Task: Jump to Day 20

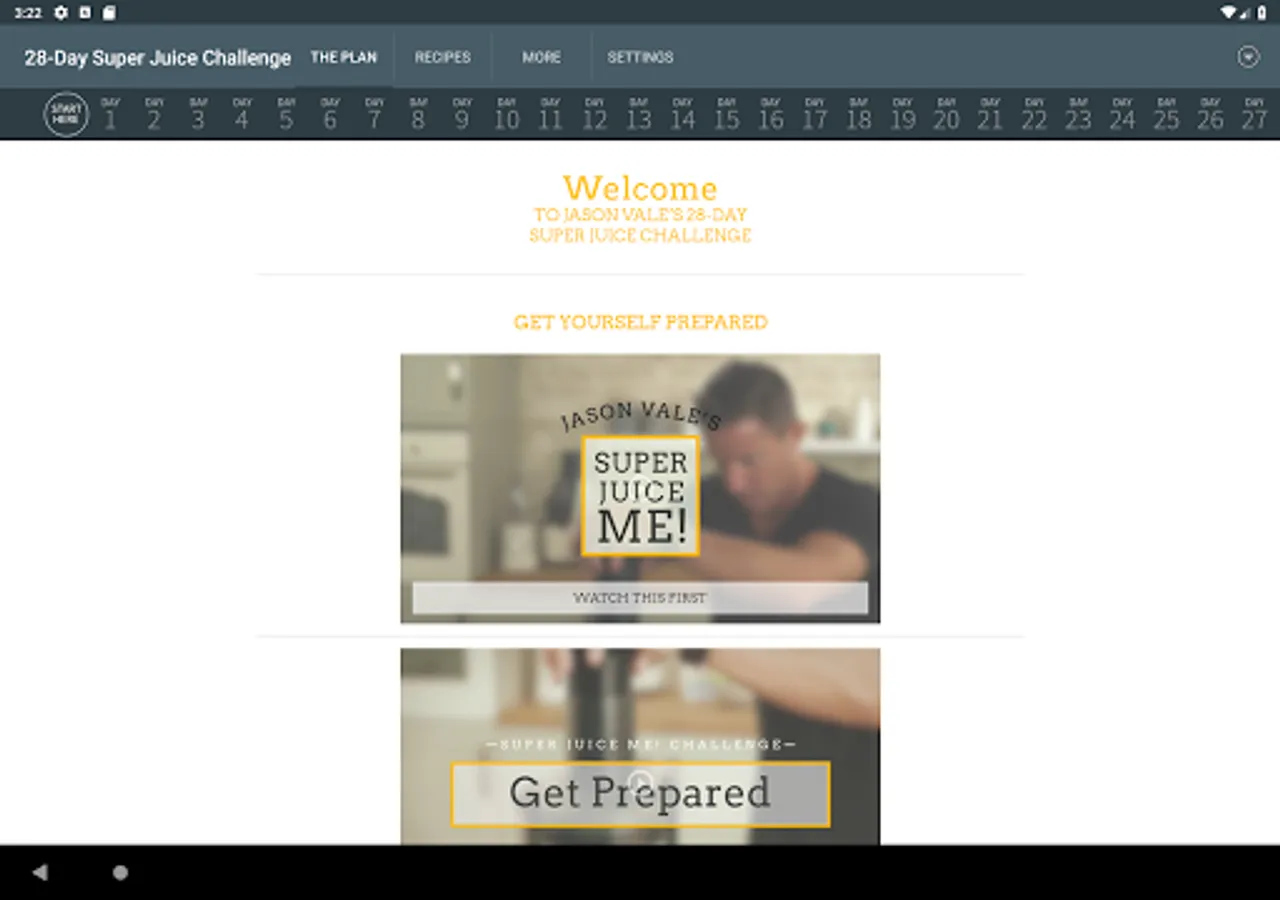Action: (946, 114)
